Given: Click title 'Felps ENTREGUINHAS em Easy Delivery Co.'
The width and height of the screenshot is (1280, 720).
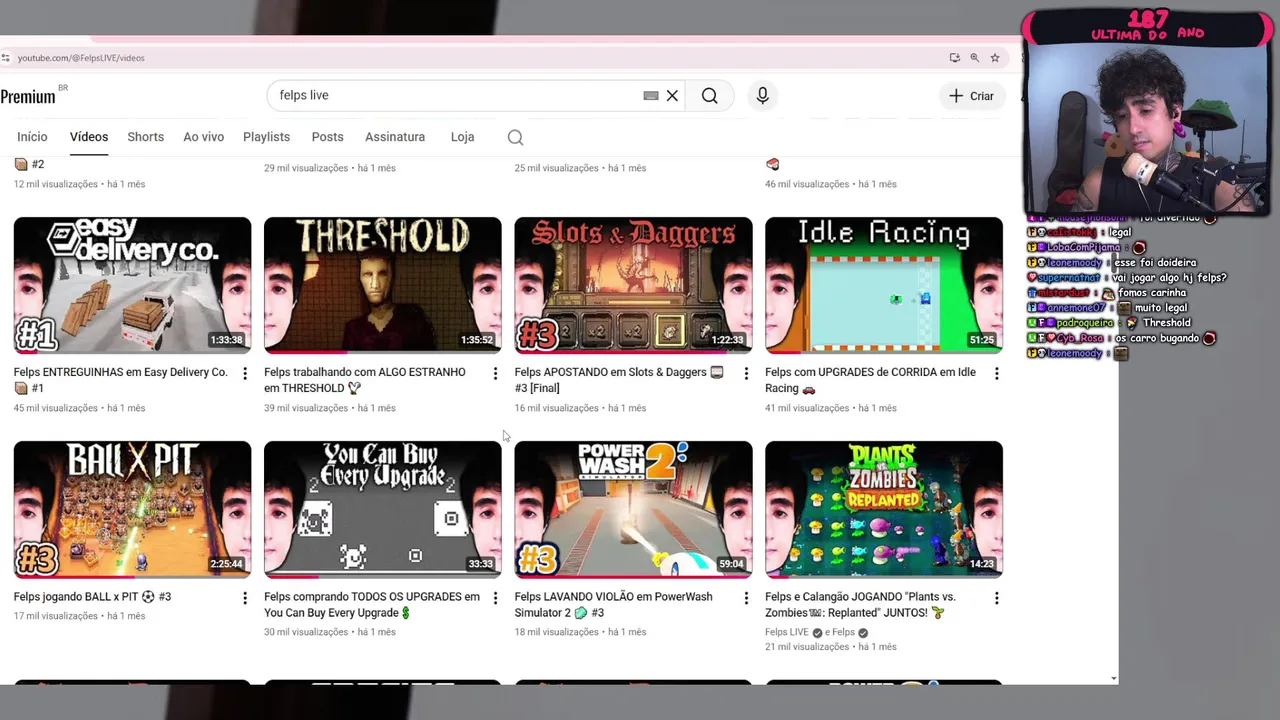Looking at the screenshot, I should 120,380.
